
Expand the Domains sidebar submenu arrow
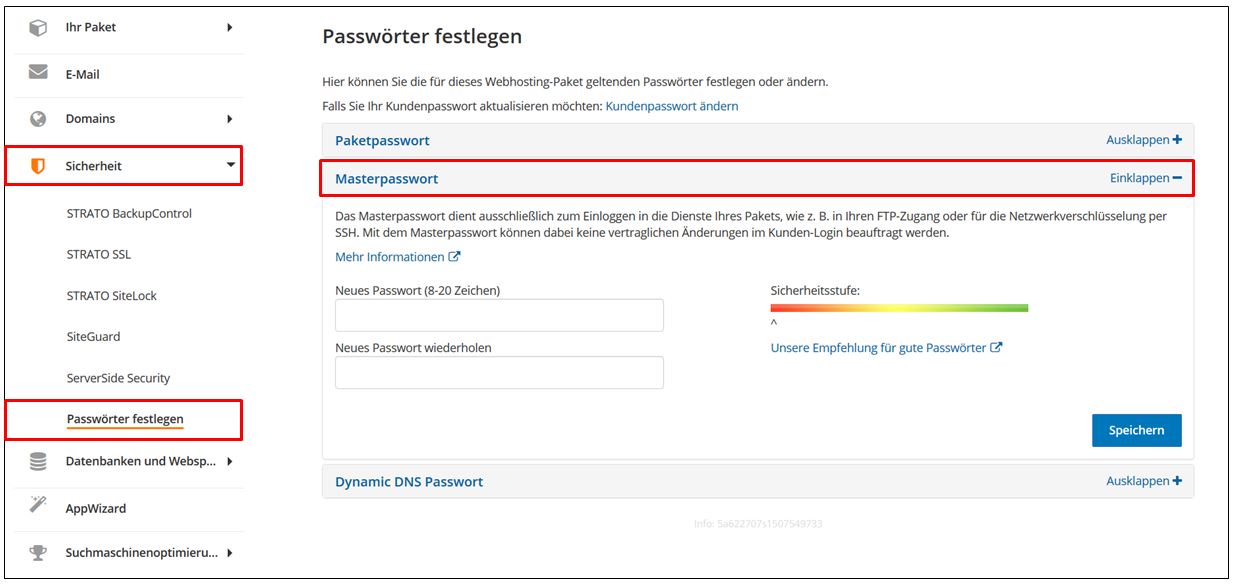tap(232, 118)
